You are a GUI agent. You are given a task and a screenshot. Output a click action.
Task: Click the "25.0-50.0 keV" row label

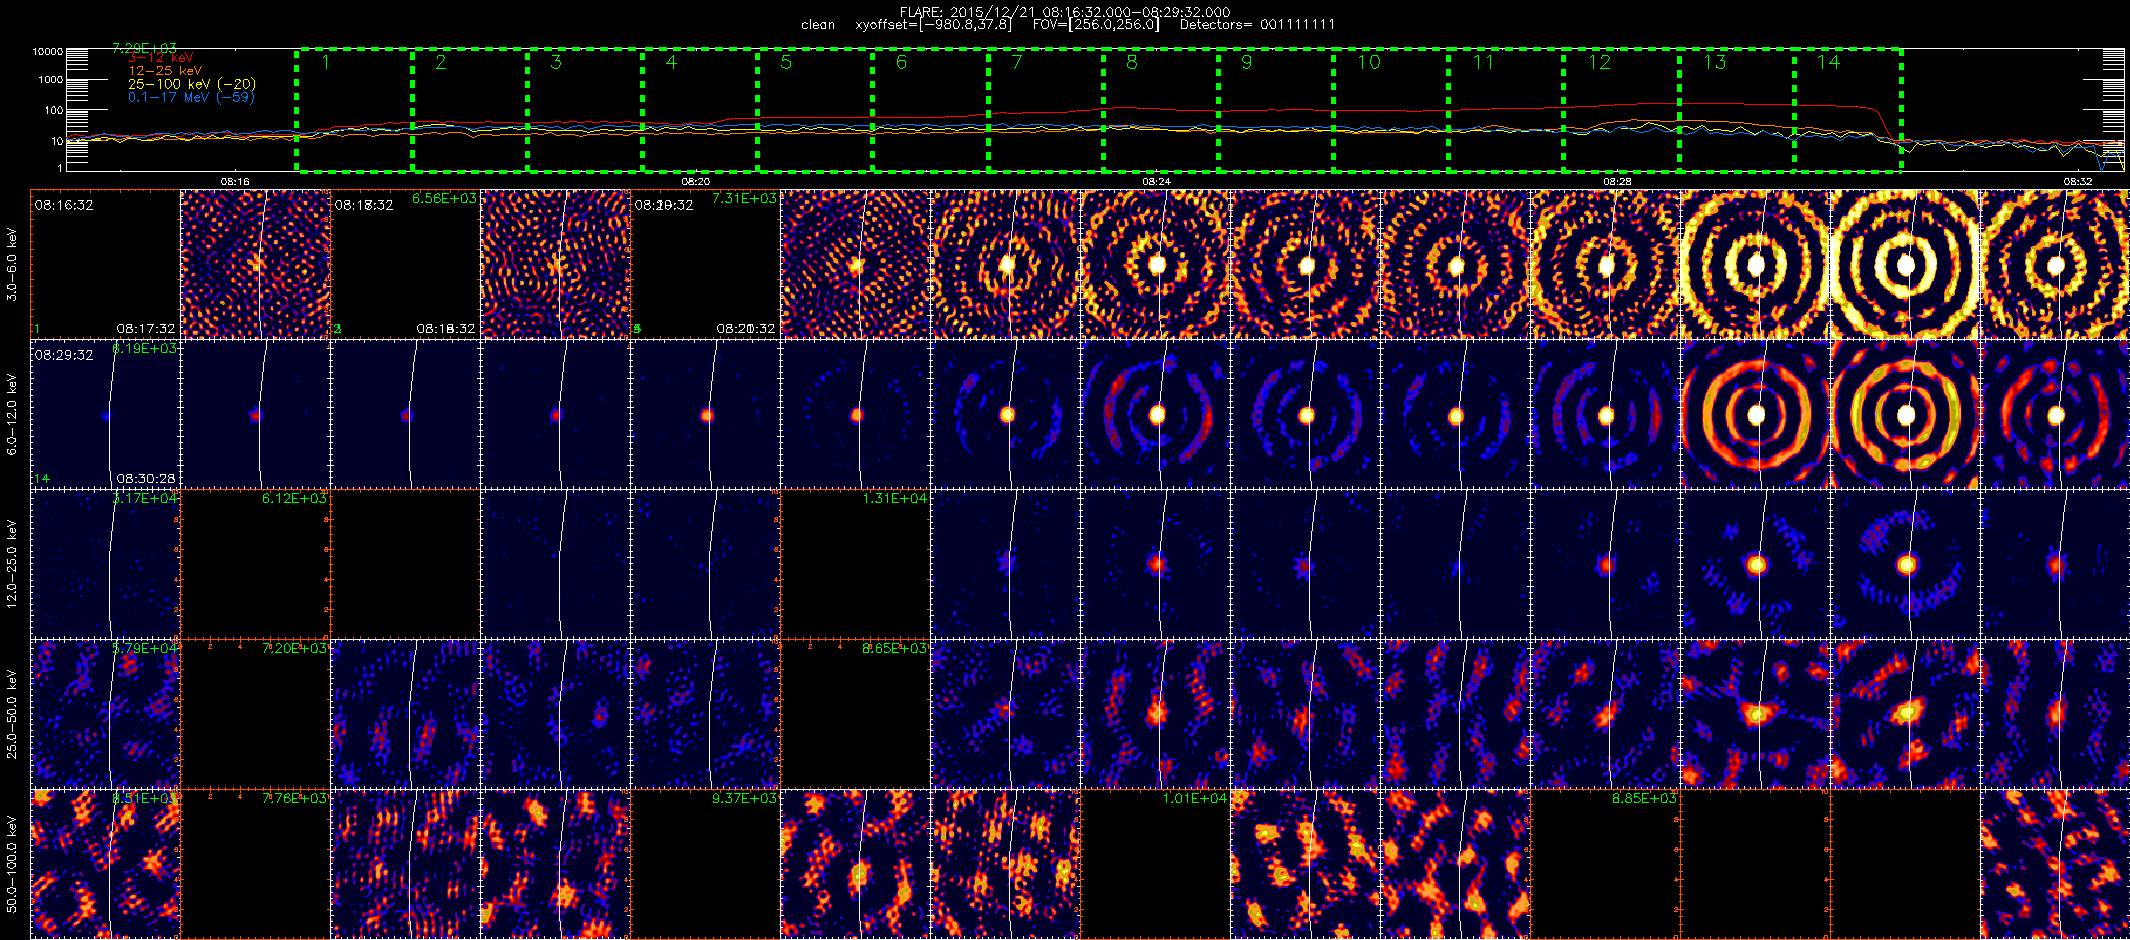(x=12, y=714)
